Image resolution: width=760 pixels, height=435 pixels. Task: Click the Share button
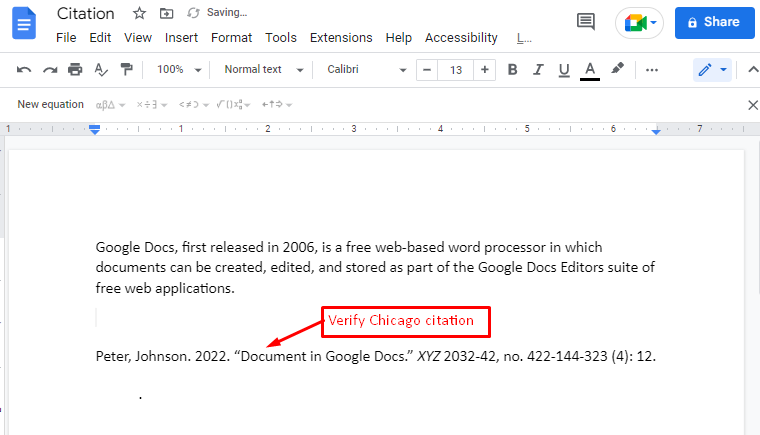click(714, 23)
